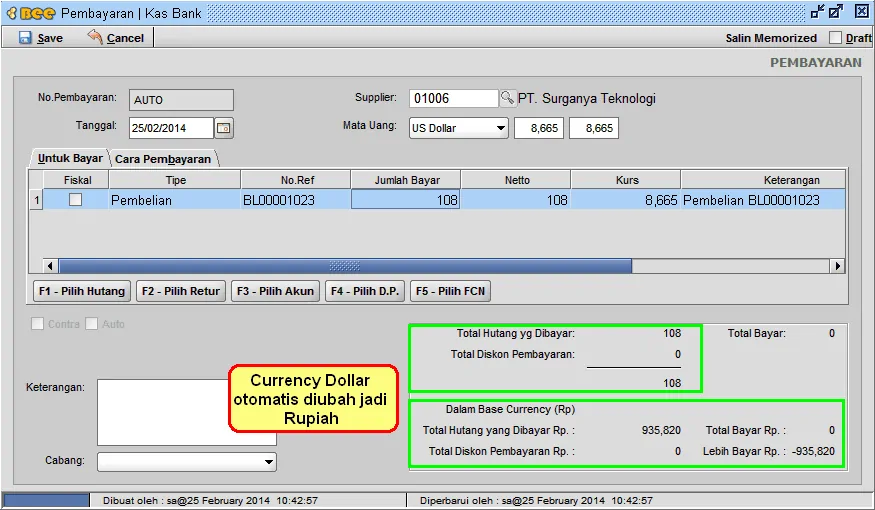Open the Mata Uang currency dropdown
This screenshot has width=875, height=510.
[x=500, y=128]
